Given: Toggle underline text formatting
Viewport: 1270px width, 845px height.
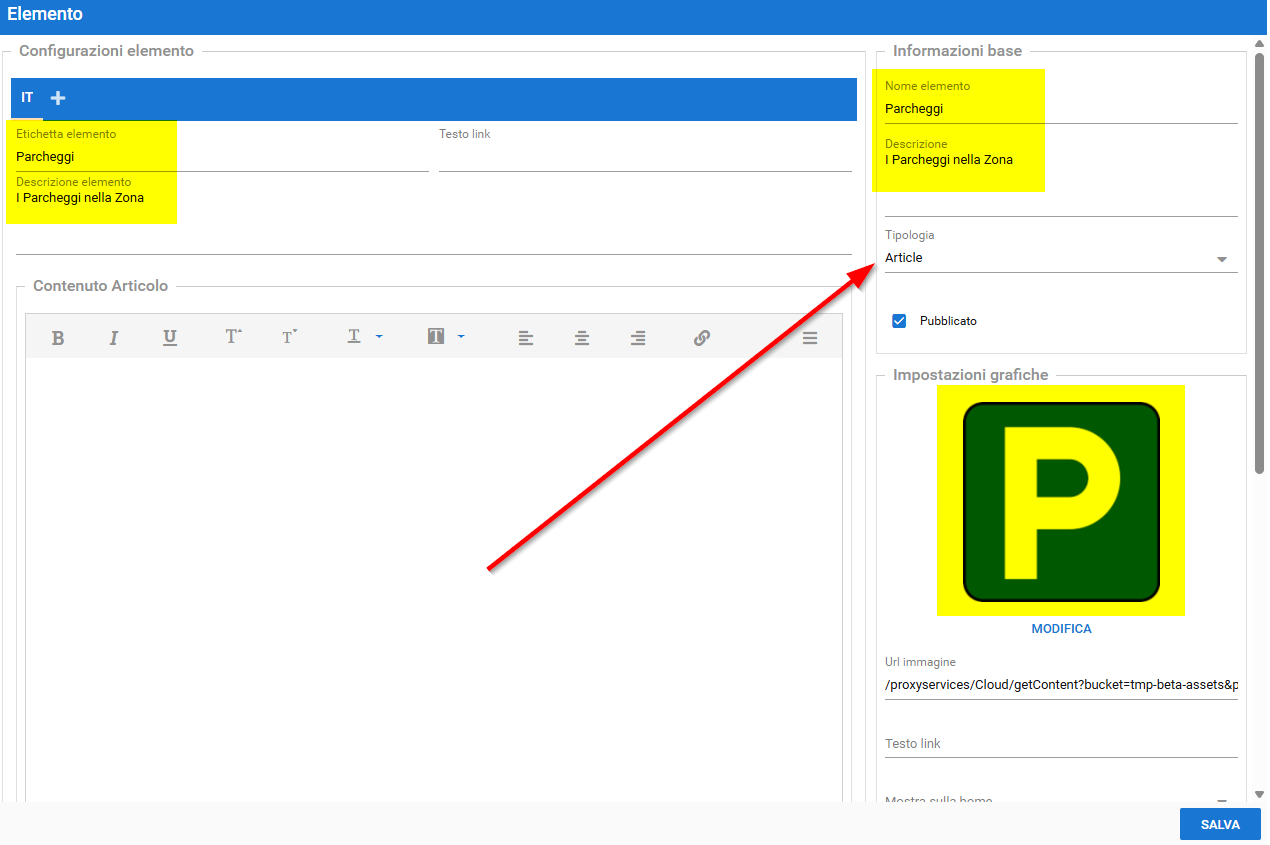Looking at the screenshot, I should click(170, 338).
